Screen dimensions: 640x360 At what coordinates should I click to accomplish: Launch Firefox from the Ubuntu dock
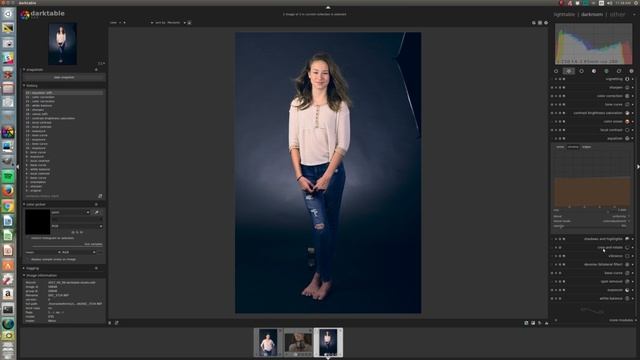point(8,191)
